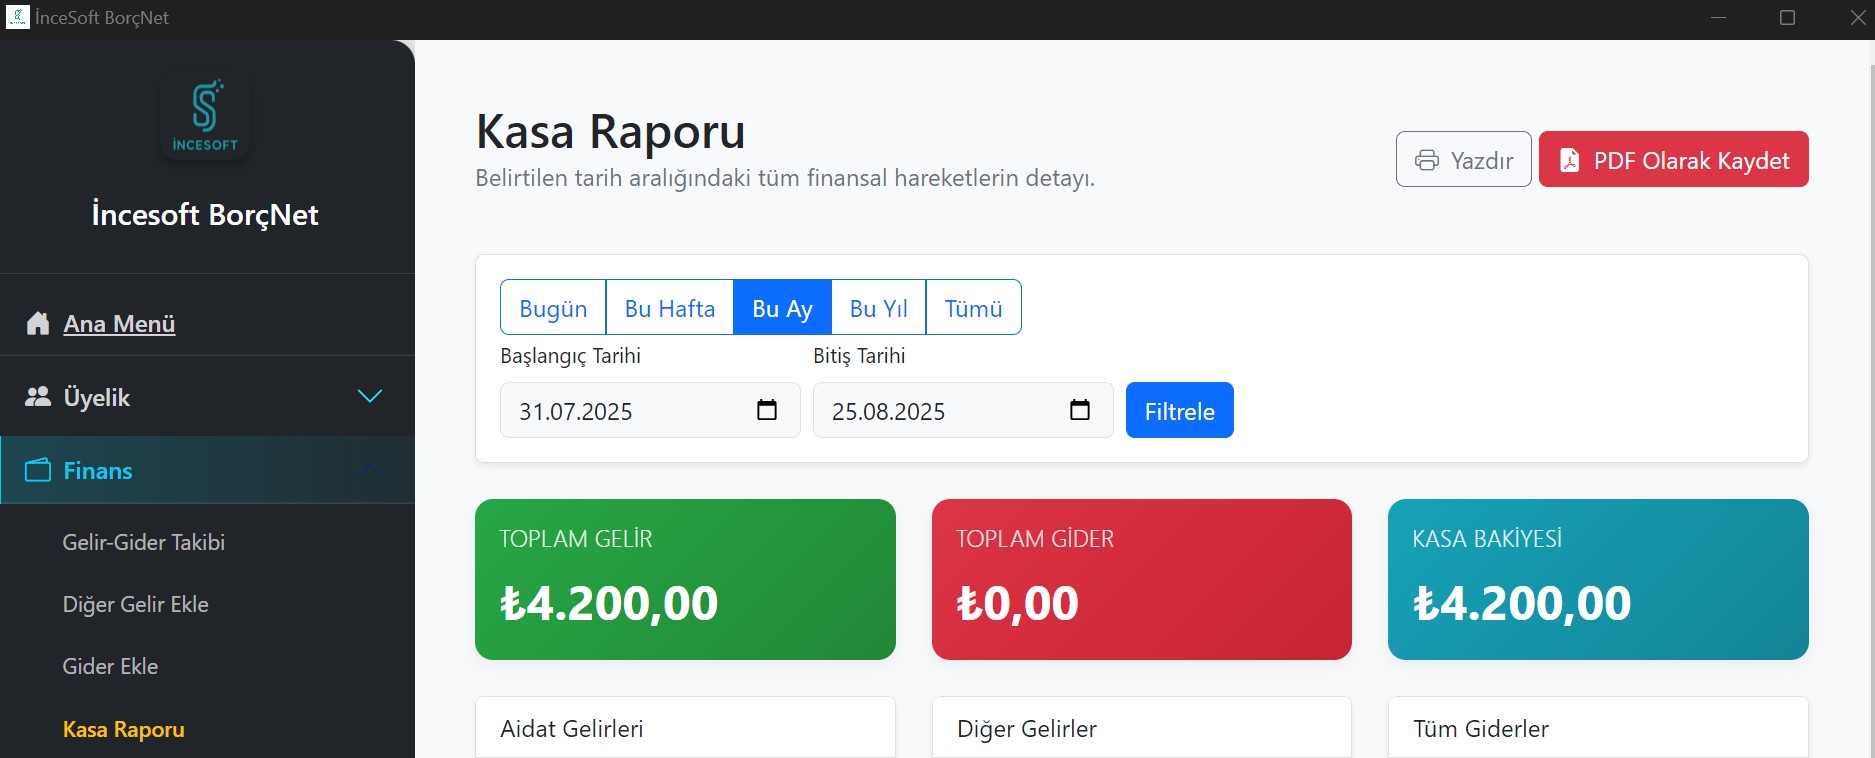
Task: Switch range to Bu Yıl
Action: pos(878,308)
